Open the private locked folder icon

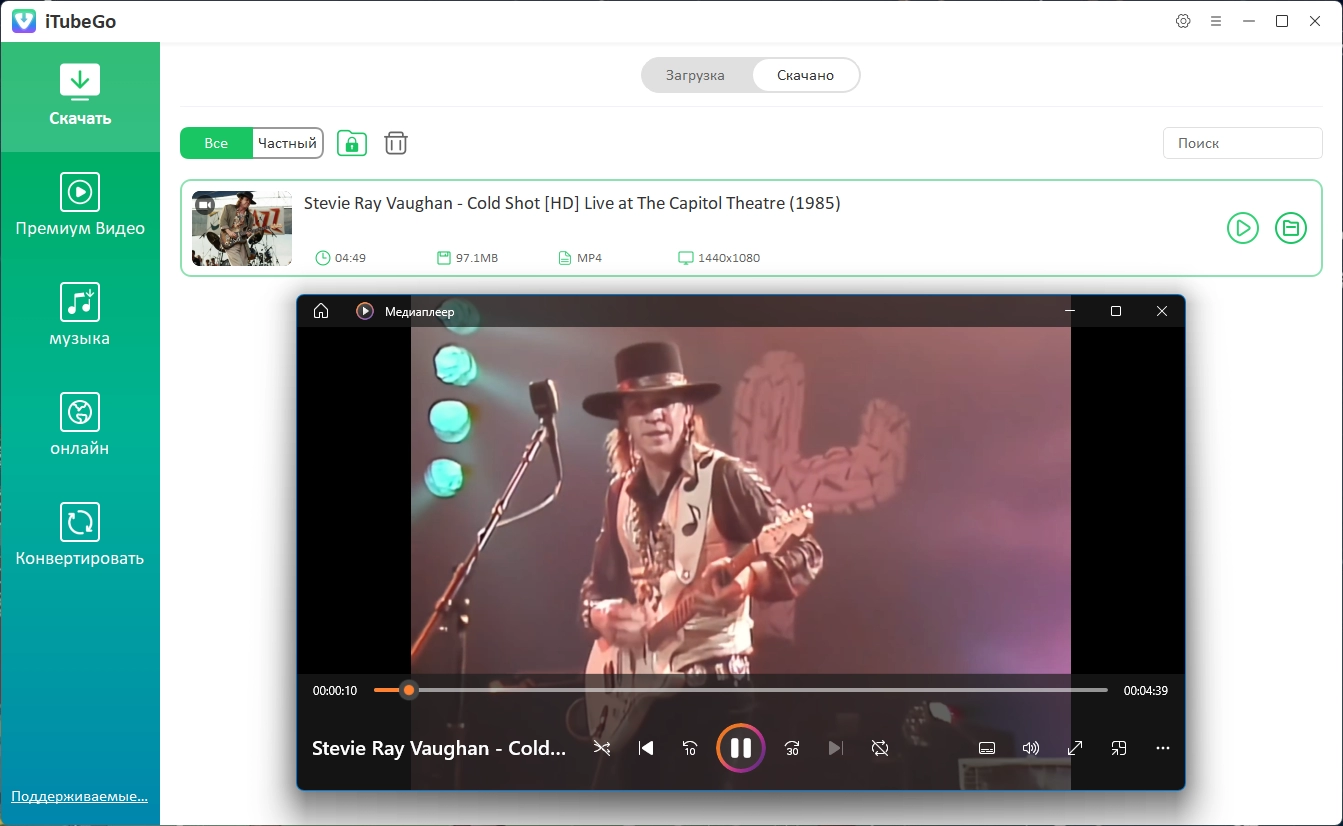[x=351, y=143]
